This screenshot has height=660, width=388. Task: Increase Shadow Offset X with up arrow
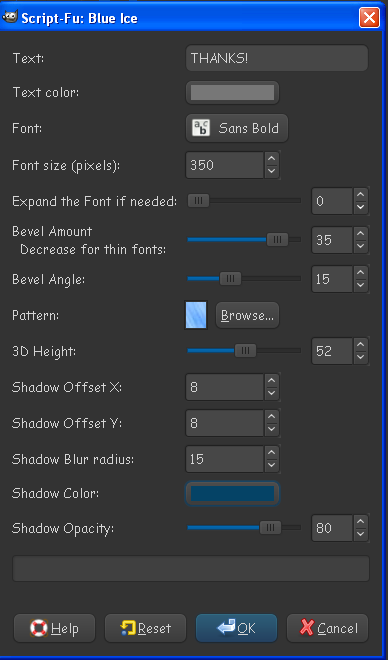272,381
